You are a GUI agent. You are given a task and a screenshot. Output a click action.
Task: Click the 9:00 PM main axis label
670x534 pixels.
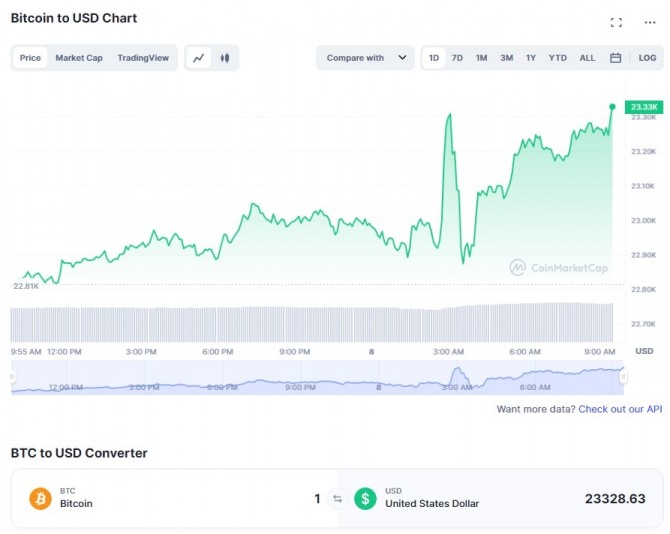(x=295, y=352)
